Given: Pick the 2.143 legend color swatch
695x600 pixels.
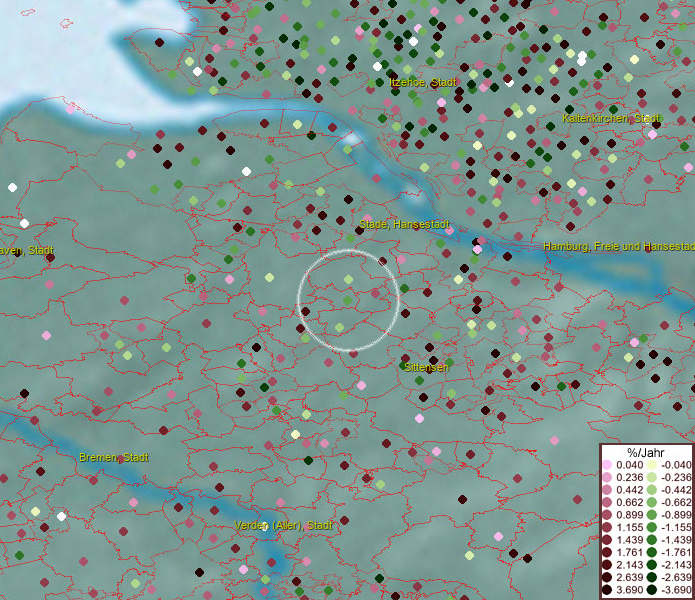Looking at the screenshot, I should pos(607,565).
